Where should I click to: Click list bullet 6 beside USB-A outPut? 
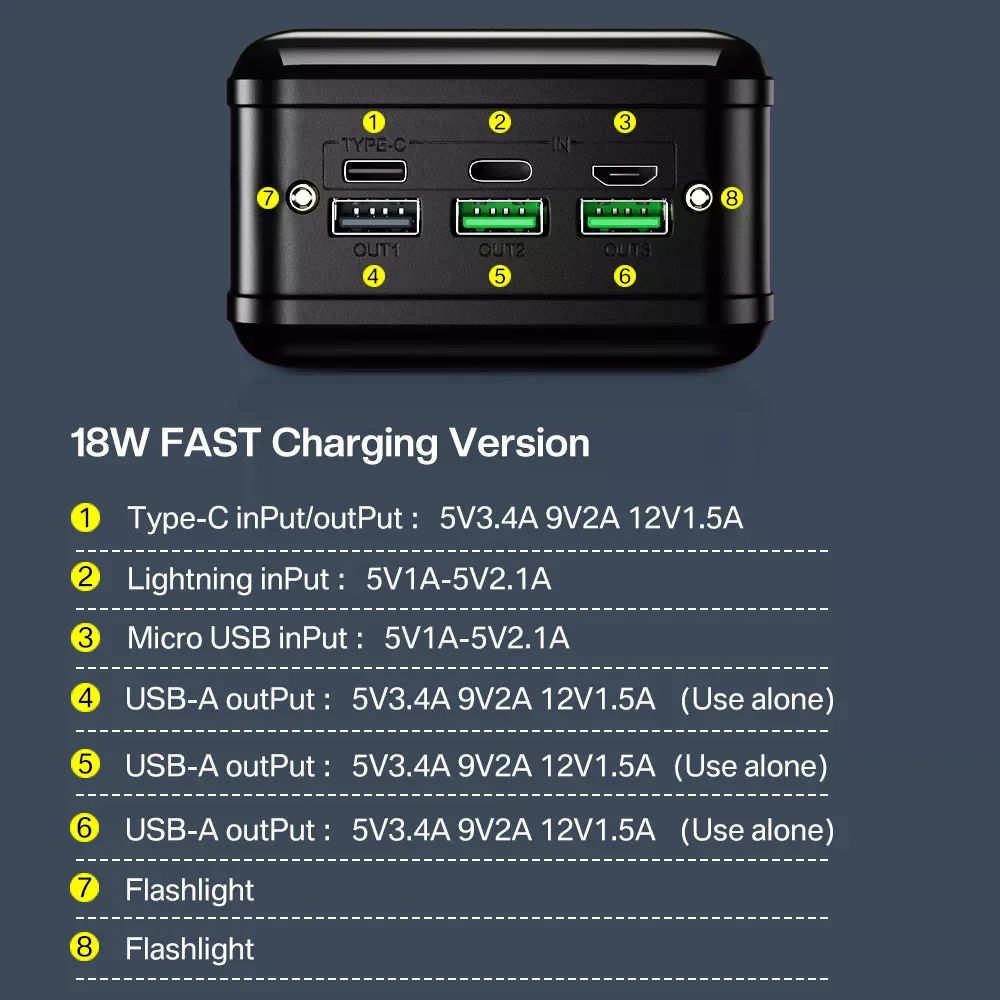tap(85, 828)
